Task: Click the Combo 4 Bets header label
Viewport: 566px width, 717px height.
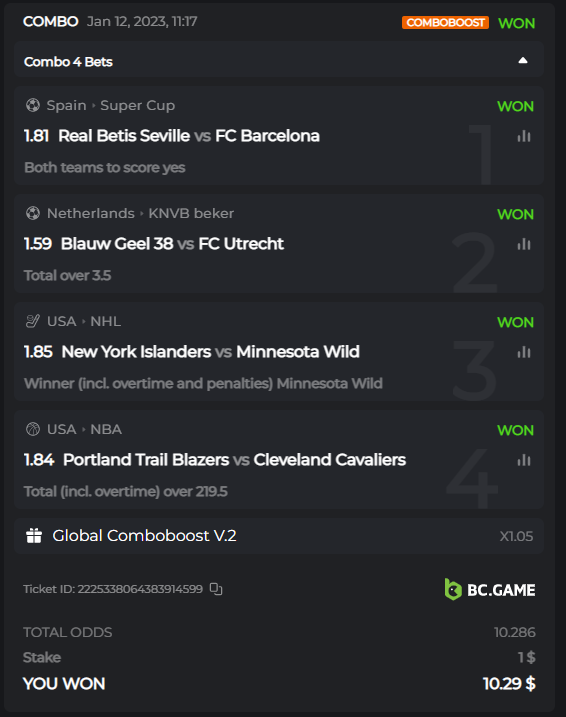Action: click(68, 62)
